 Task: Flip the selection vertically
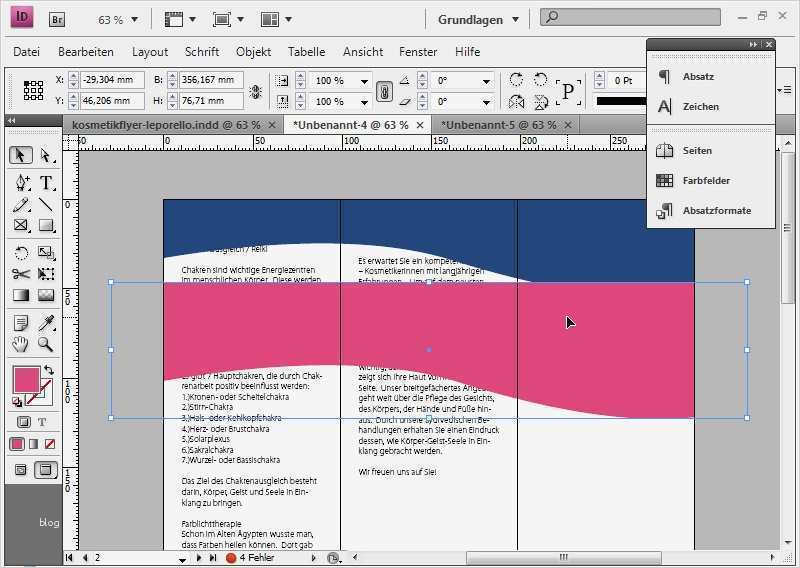tap(541, 103)
